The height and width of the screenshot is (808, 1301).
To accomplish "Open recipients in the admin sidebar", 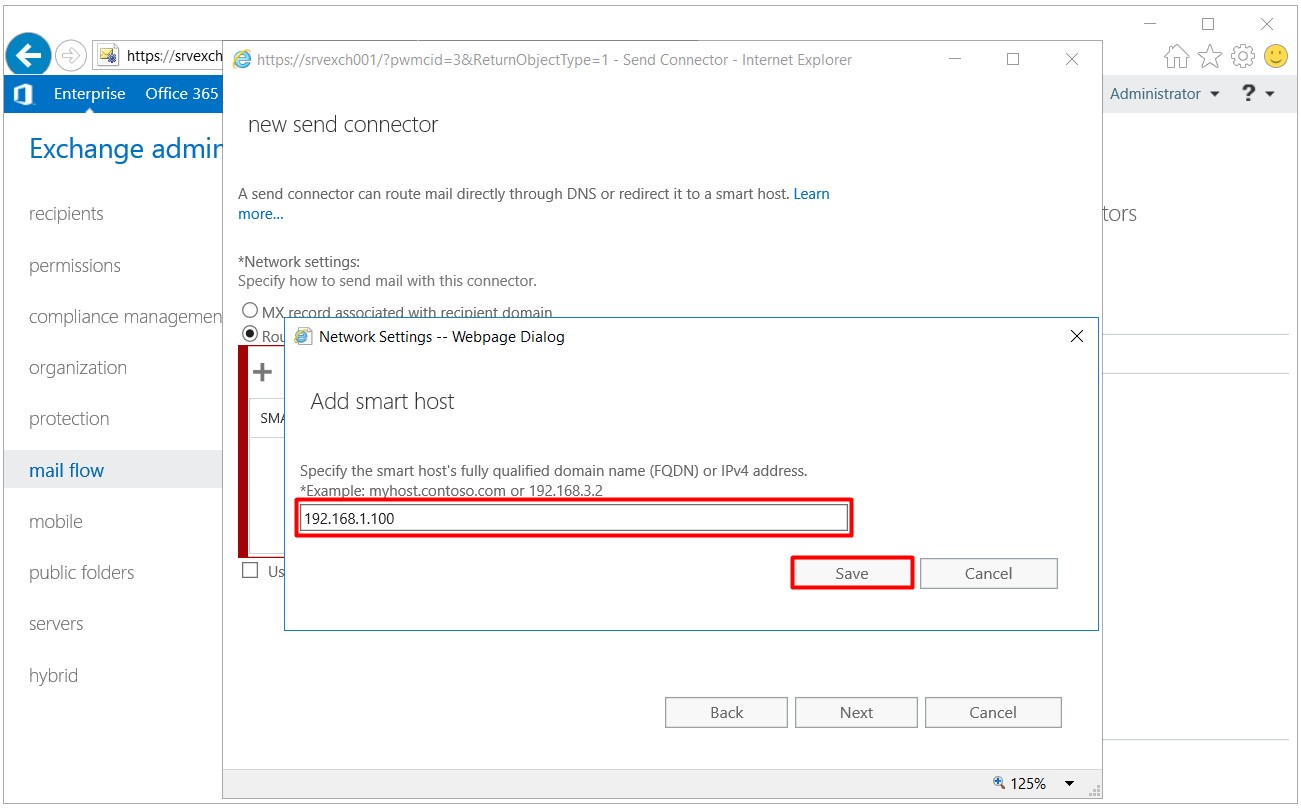I will tap(66, 214).
